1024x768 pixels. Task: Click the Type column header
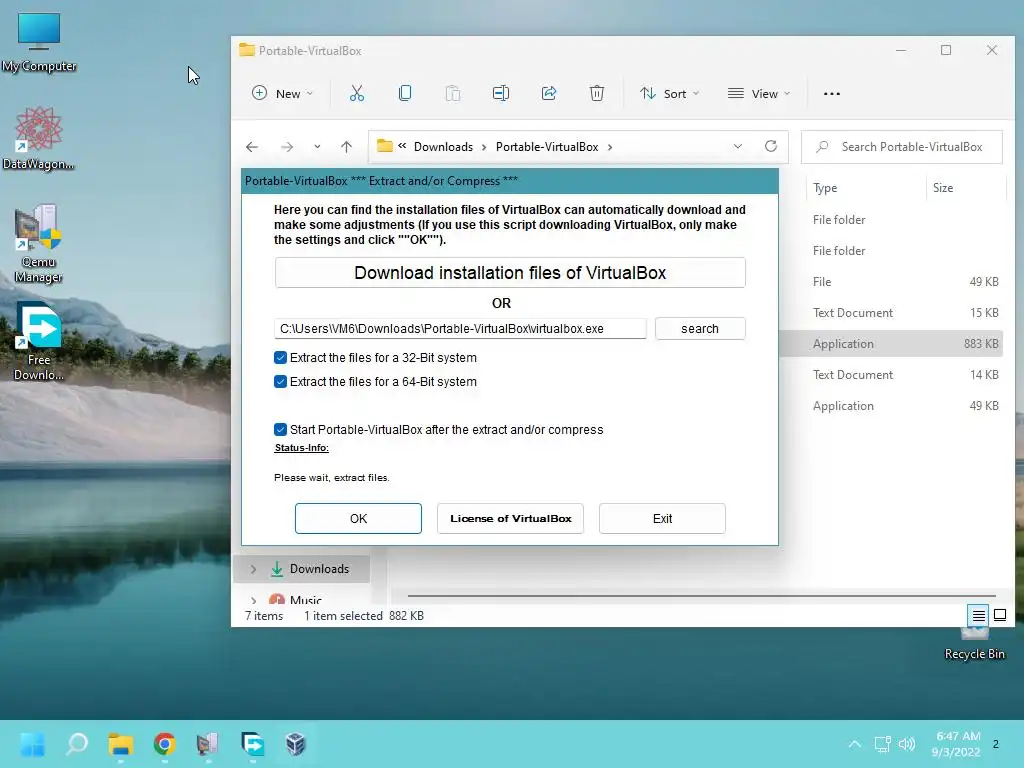click(825, 188)
